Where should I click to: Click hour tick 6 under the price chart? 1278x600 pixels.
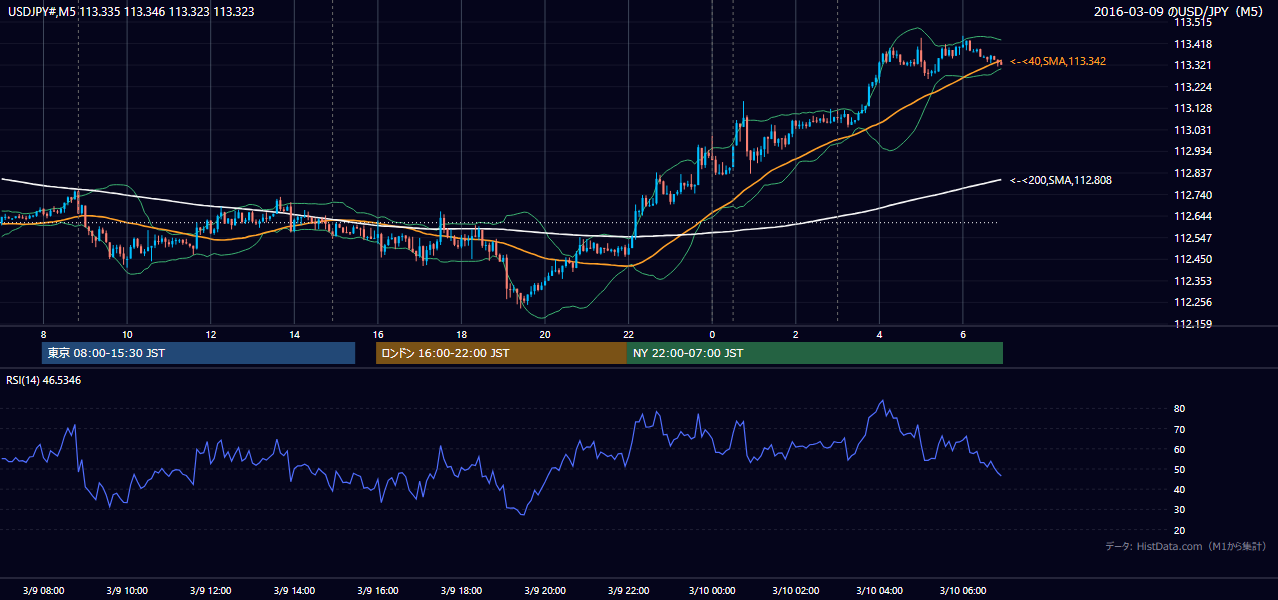coord(962,334)
